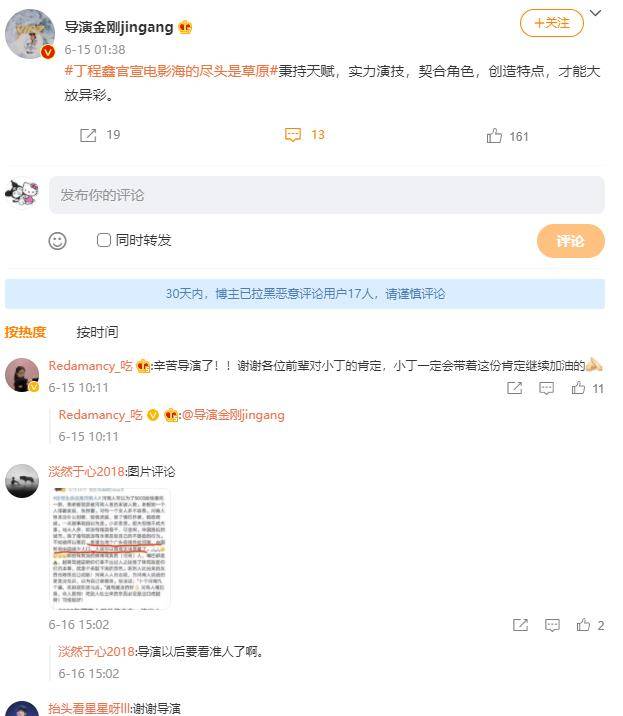This screenshot has width=623, height=716.
Task: Like 淡然于心2018's comment with 2 likes
Action: coord(583,625)
